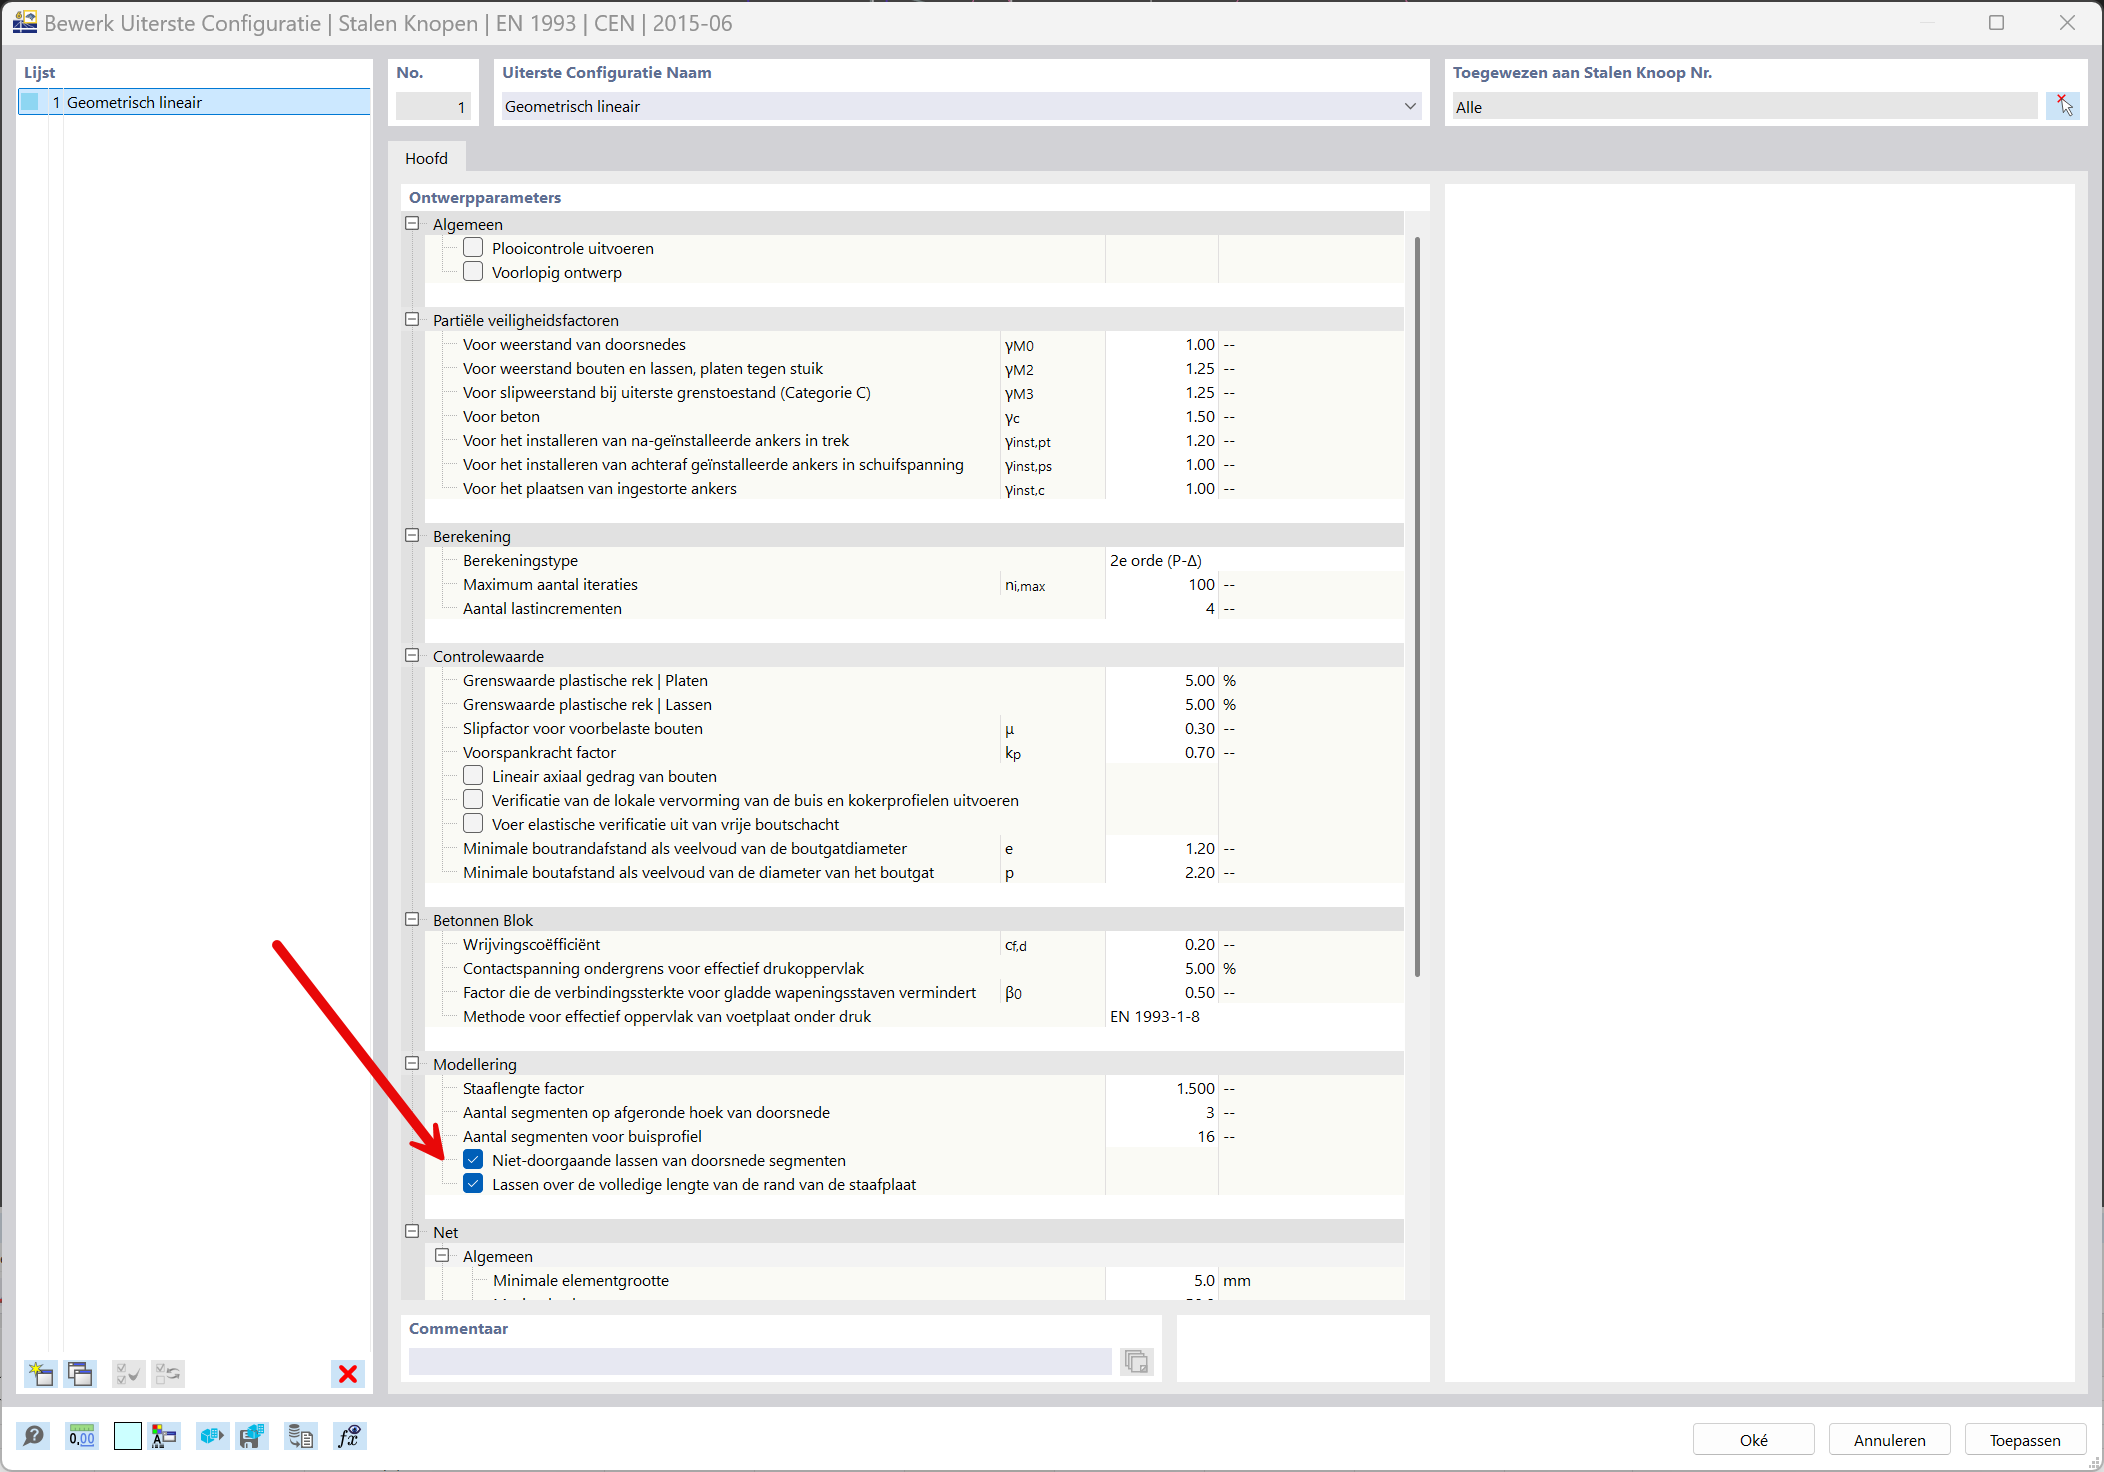The image size is (2104, 1472).
Task: Click the invert selection icon below the list
Action: click(x=168, y=1373)
